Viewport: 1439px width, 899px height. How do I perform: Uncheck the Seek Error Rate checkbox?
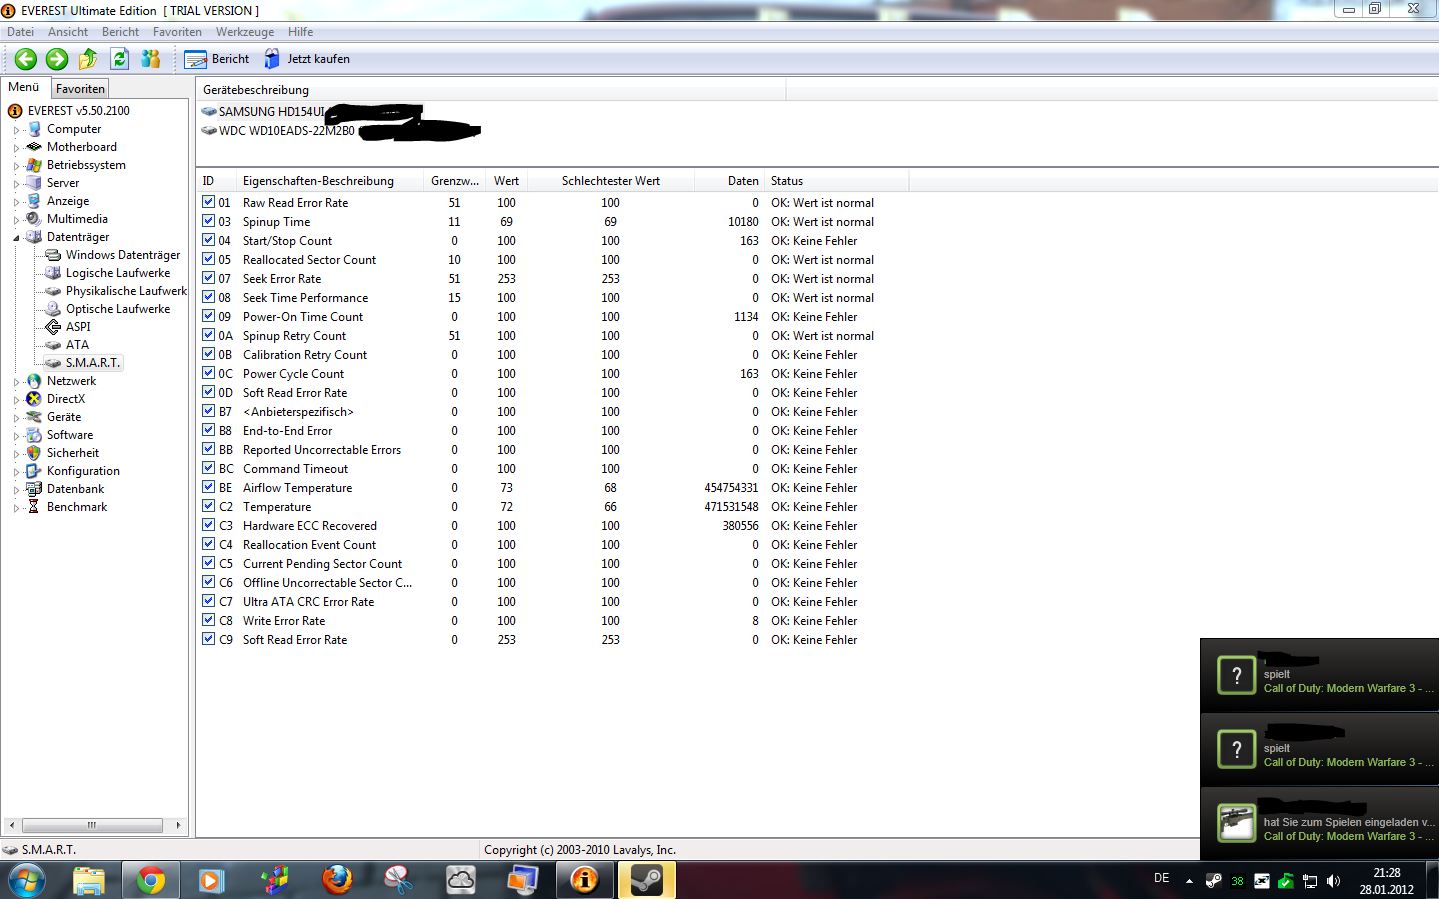[208, 278]
